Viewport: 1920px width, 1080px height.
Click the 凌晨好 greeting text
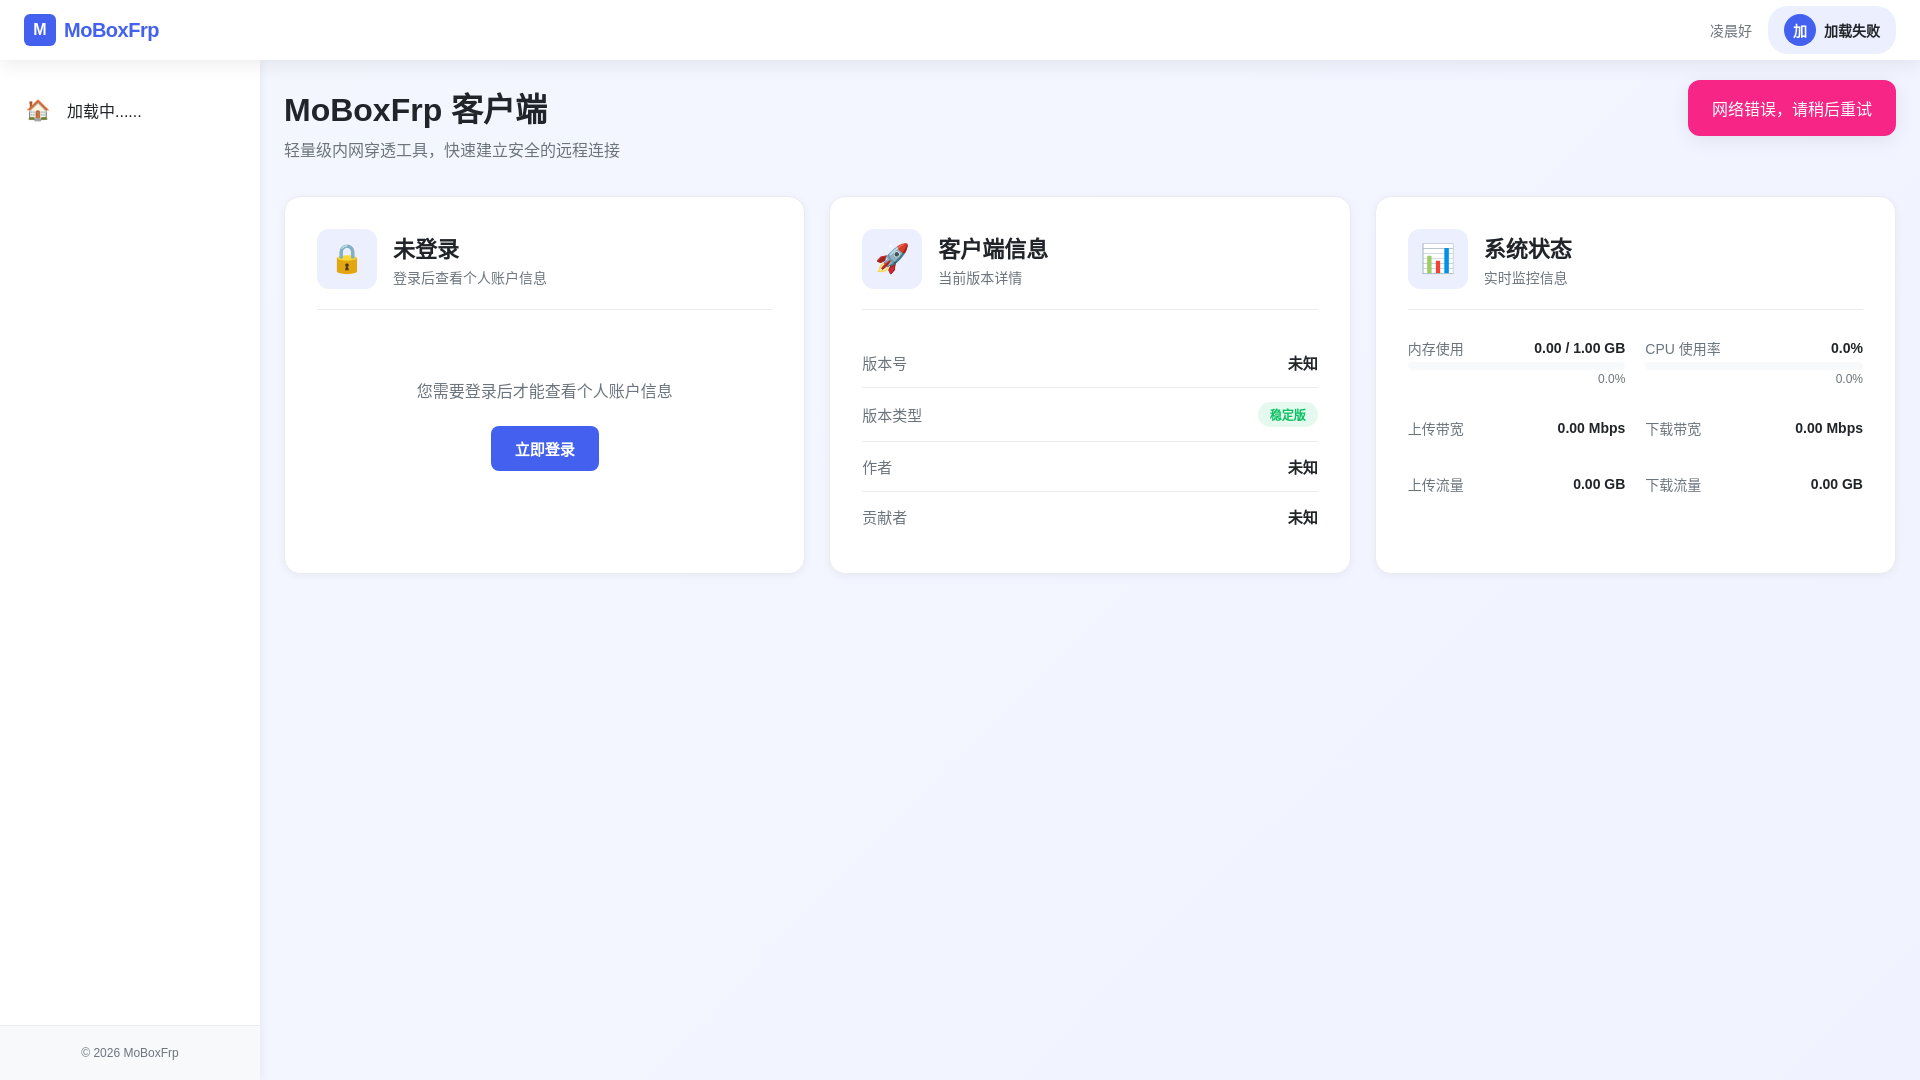click(1731, 31)
